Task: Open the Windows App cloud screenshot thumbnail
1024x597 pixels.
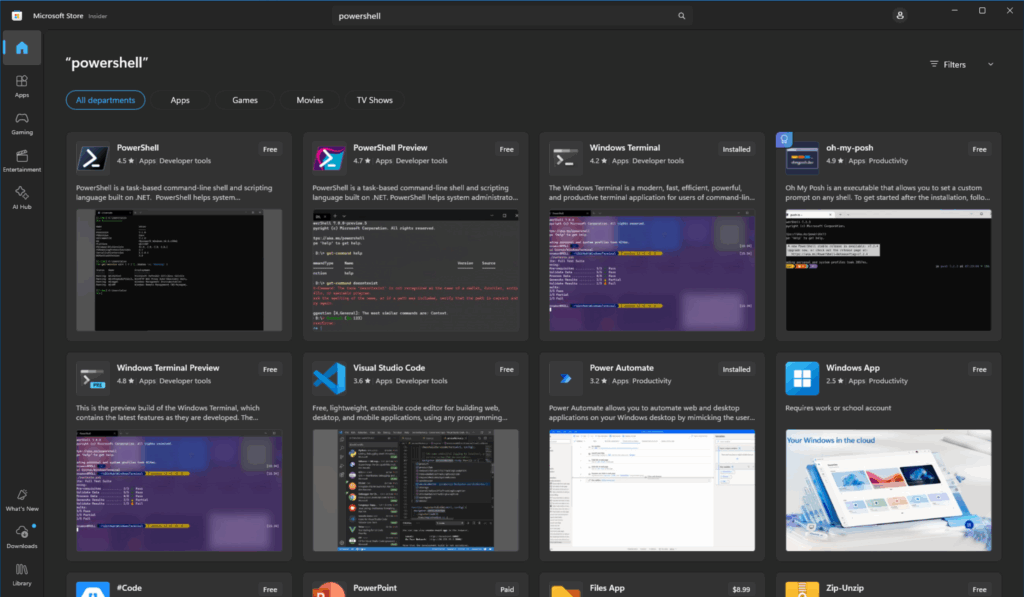Action: click(x=888, y=490)
